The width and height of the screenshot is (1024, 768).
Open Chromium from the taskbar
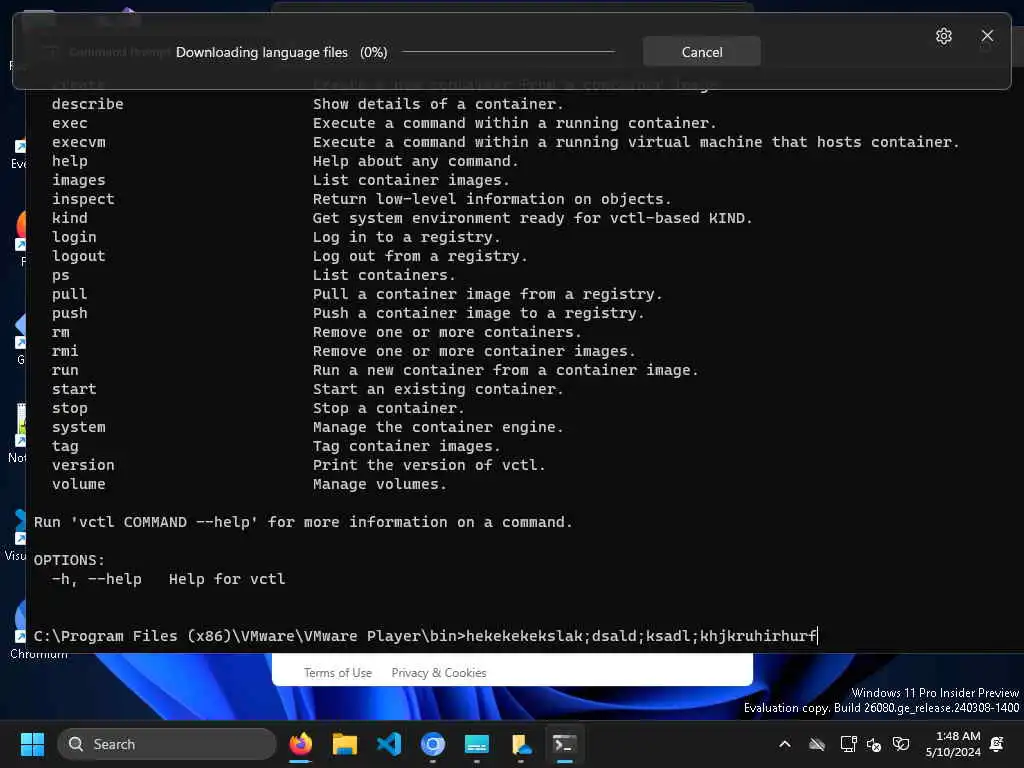(x=432, y=744)
